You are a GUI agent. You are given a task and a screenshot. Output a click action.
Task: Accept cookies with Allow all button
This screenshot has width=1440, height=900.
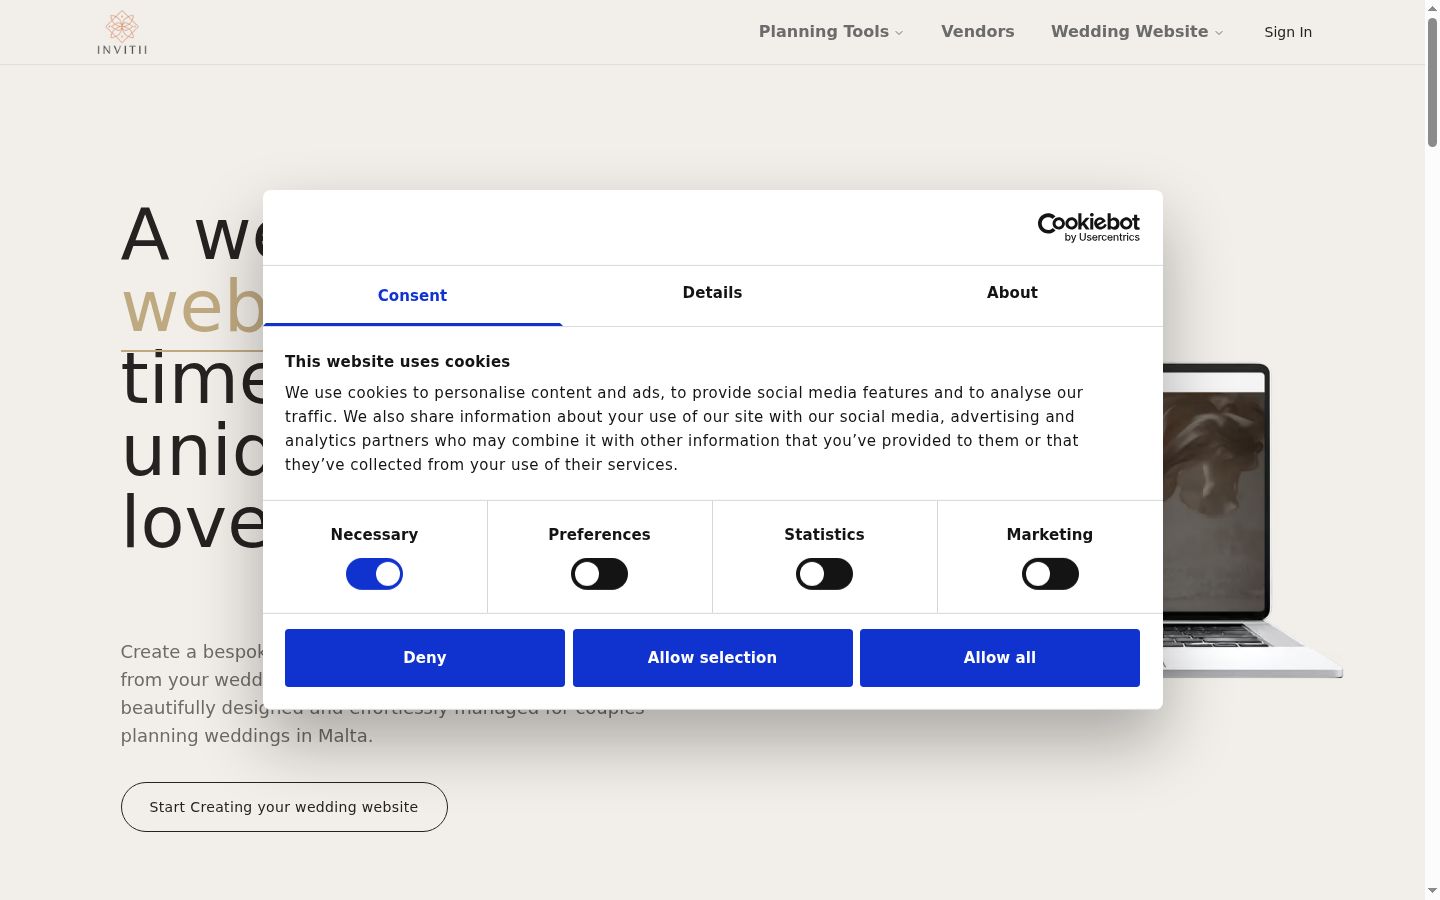click(x=1000, y=658)
